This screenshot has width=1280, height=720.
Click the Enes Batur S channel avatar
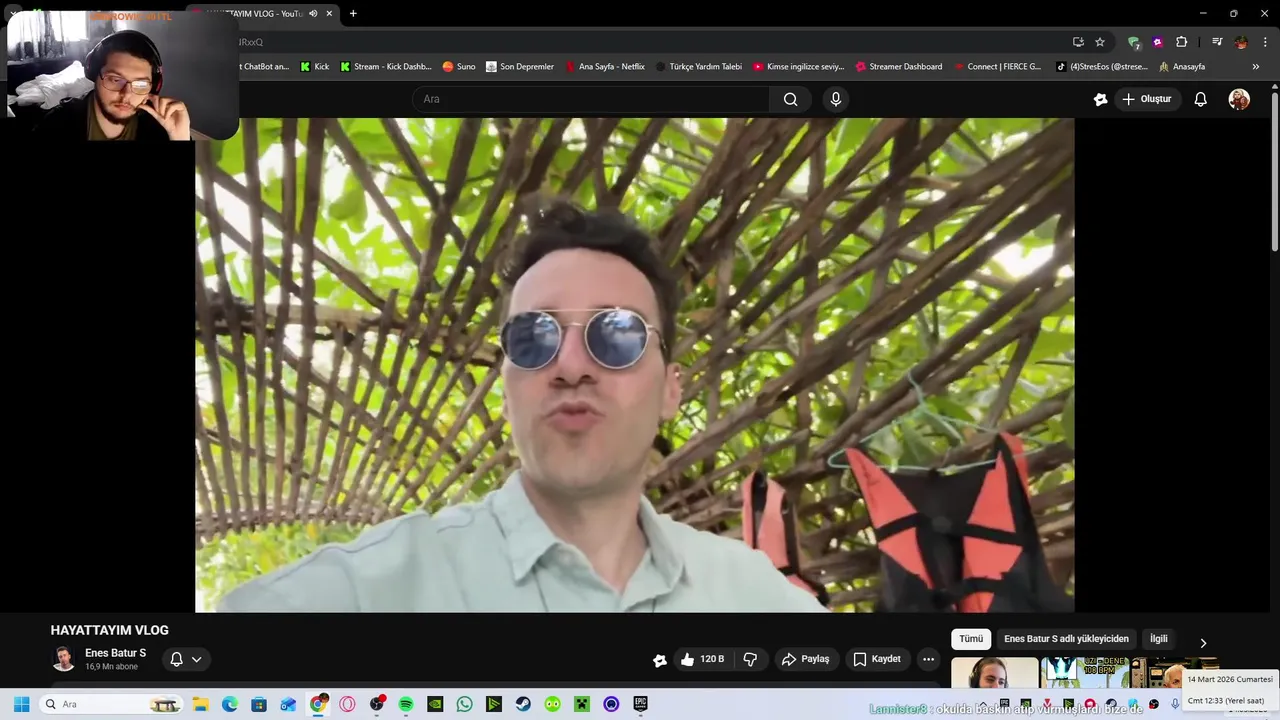pos(63,659)
